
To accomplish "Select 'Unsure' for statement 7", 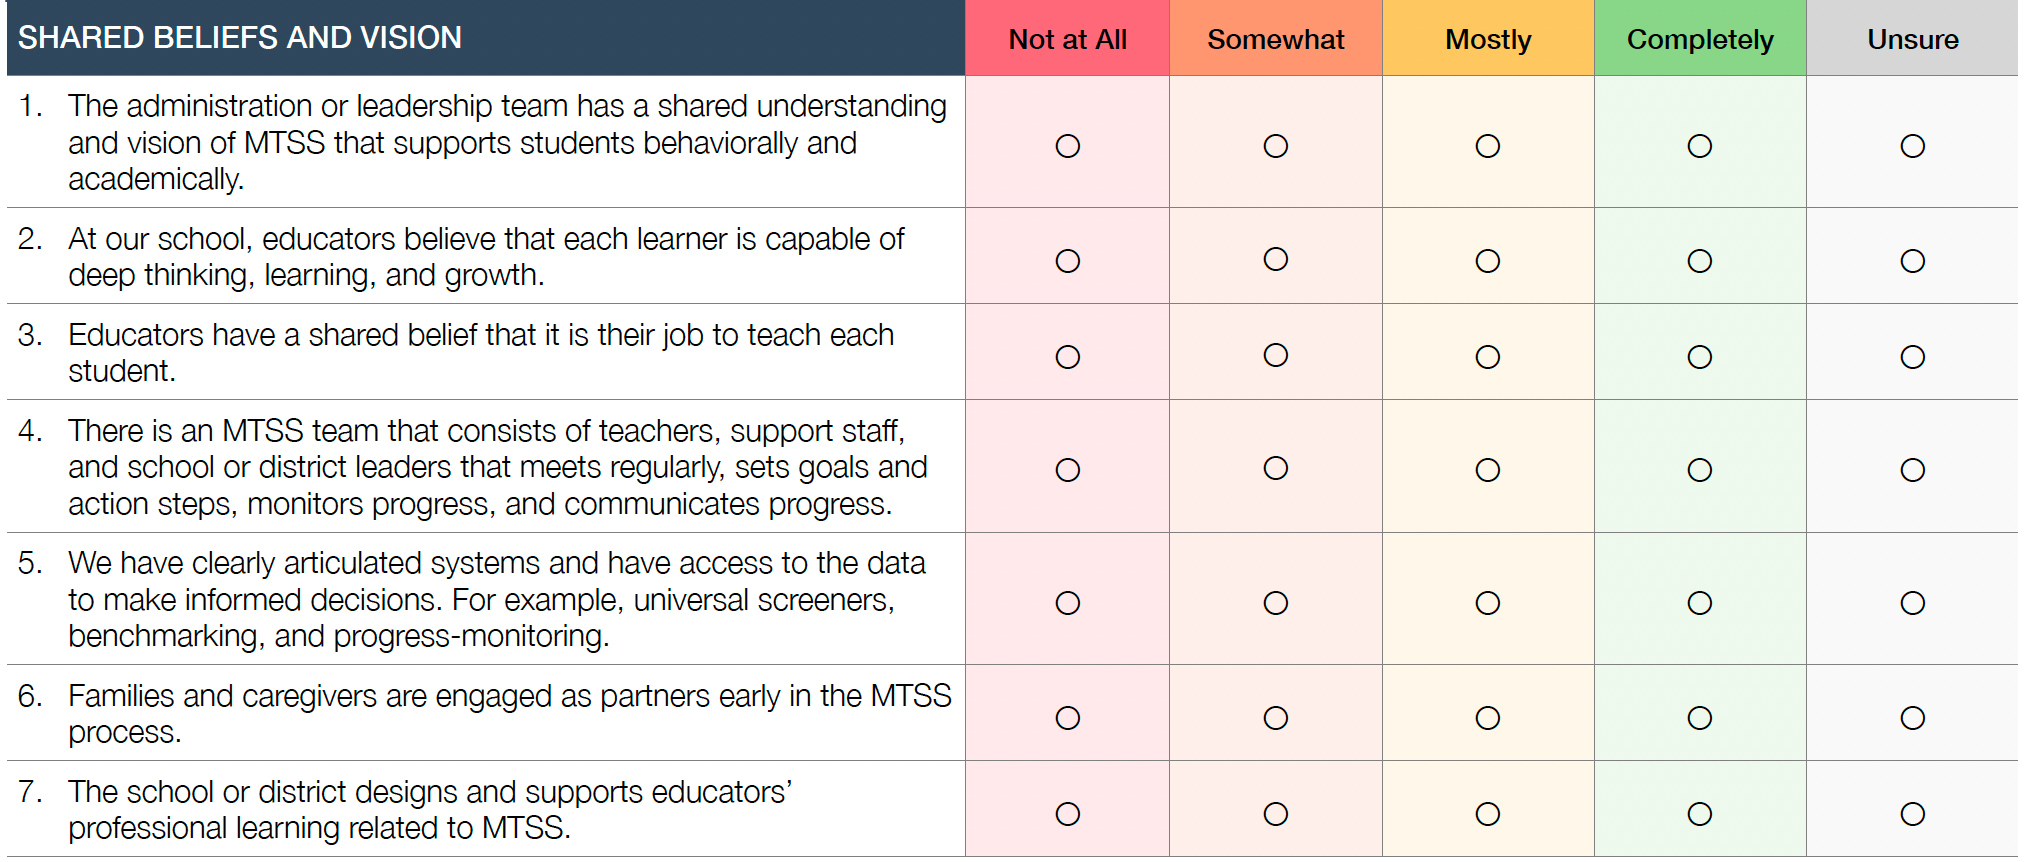I will (1912, 814).
